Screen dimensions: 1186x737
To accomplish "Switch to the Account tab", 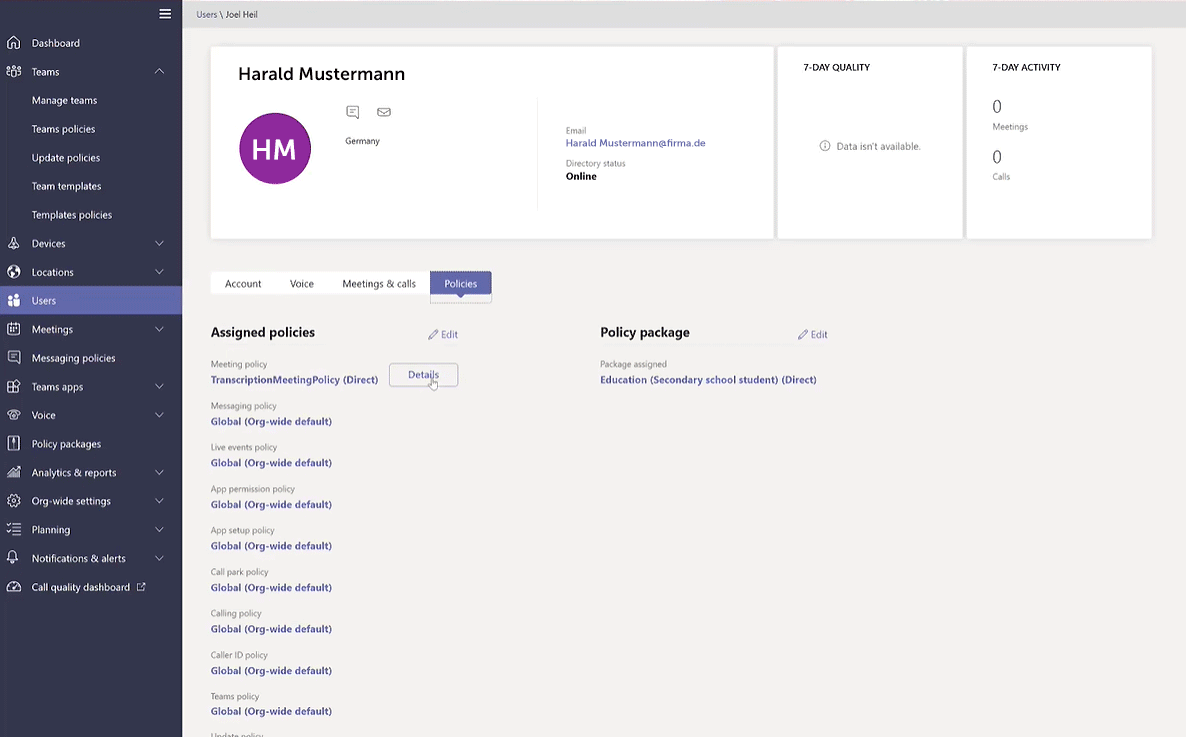I will 243,284.
